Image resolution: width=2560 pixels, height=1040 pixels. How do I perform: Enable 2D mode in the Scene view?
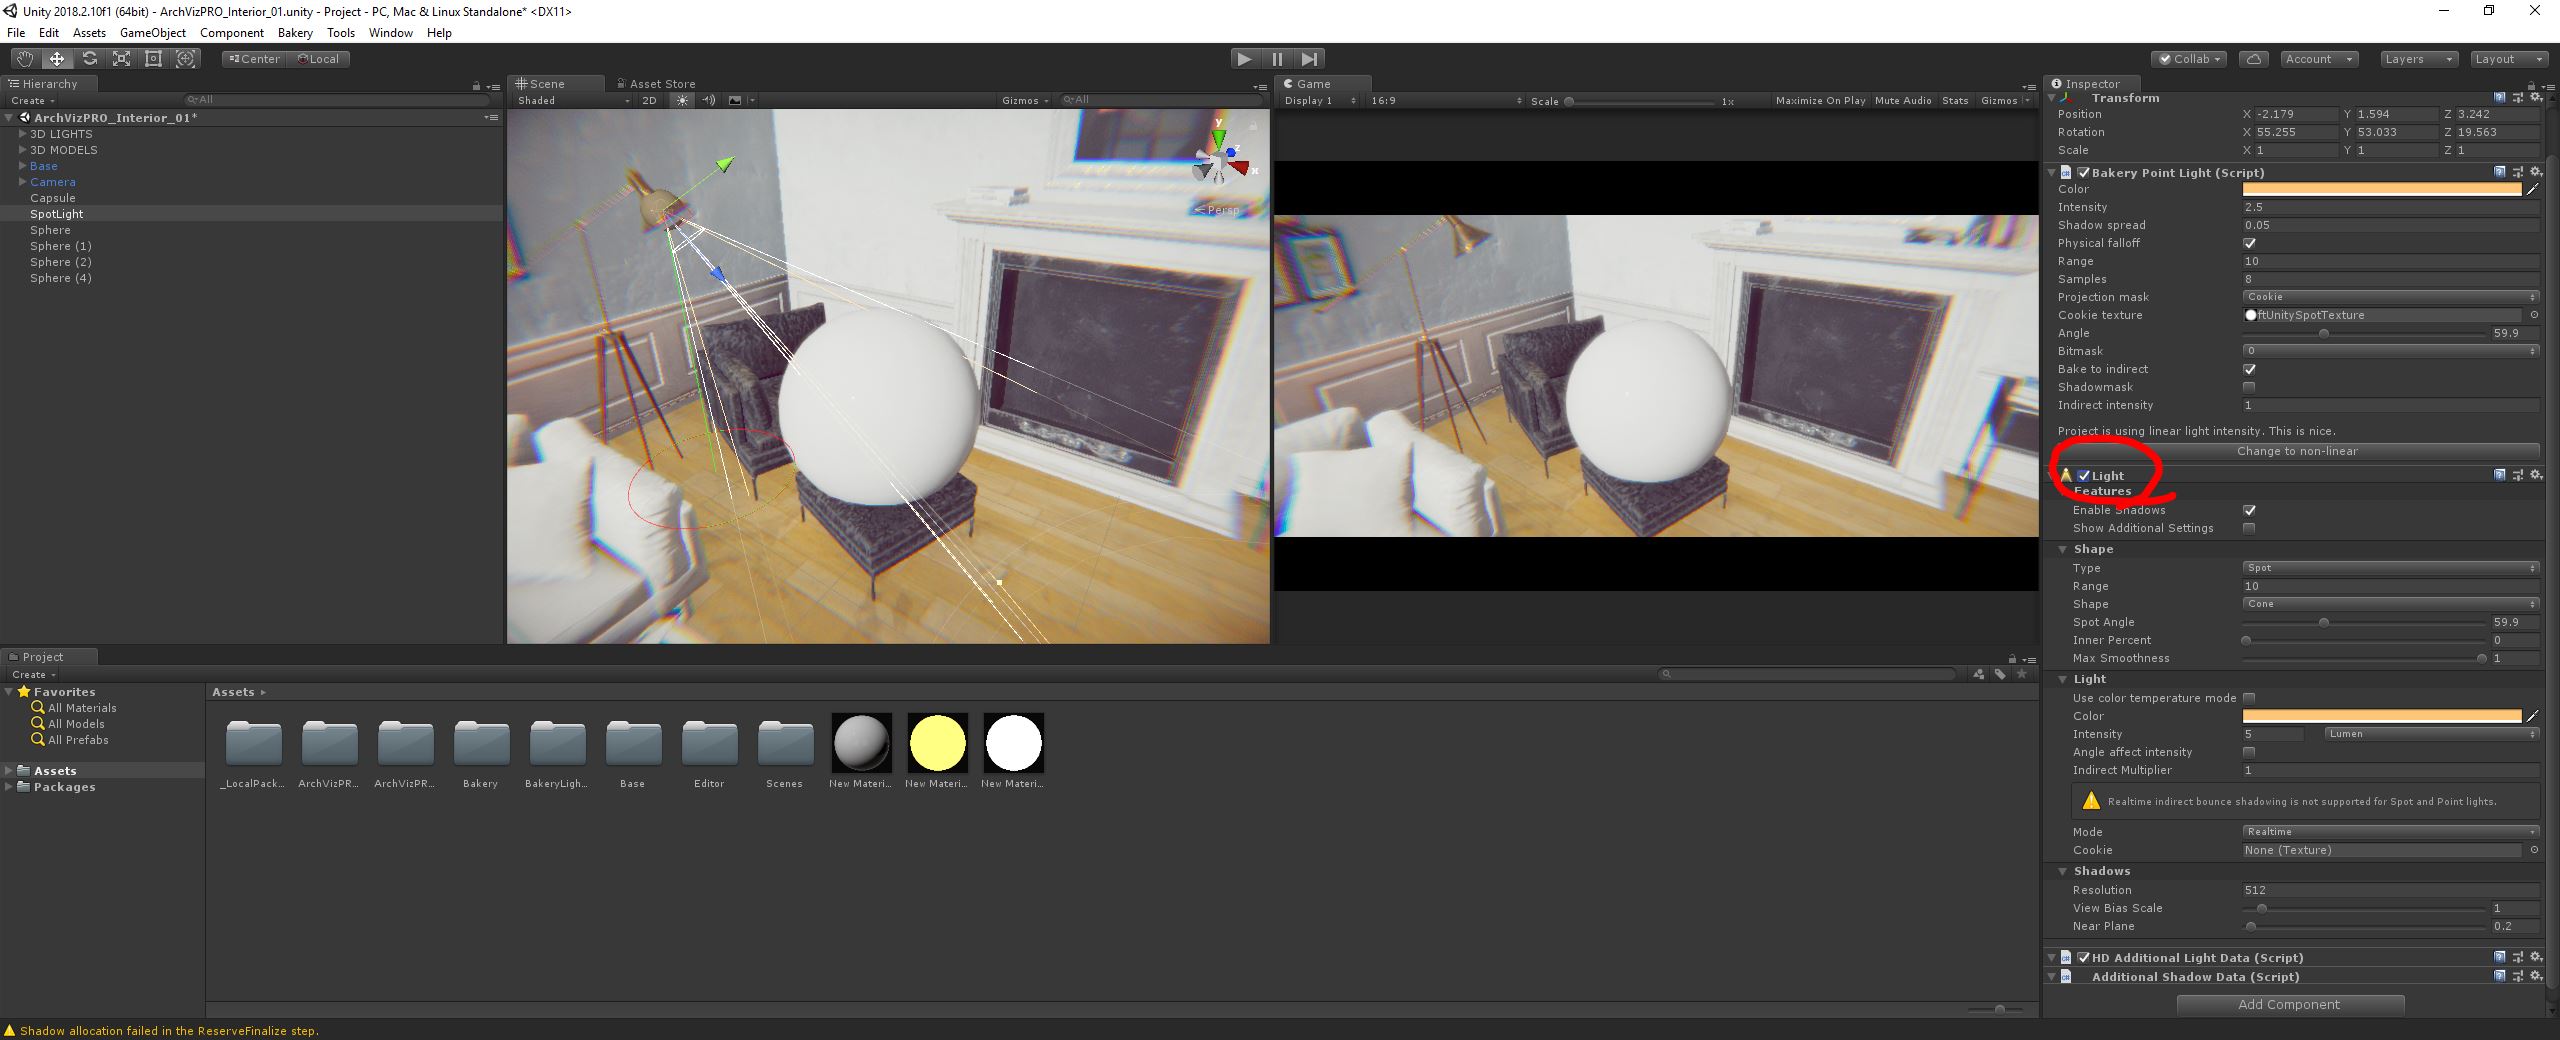(x=650, y=100)
